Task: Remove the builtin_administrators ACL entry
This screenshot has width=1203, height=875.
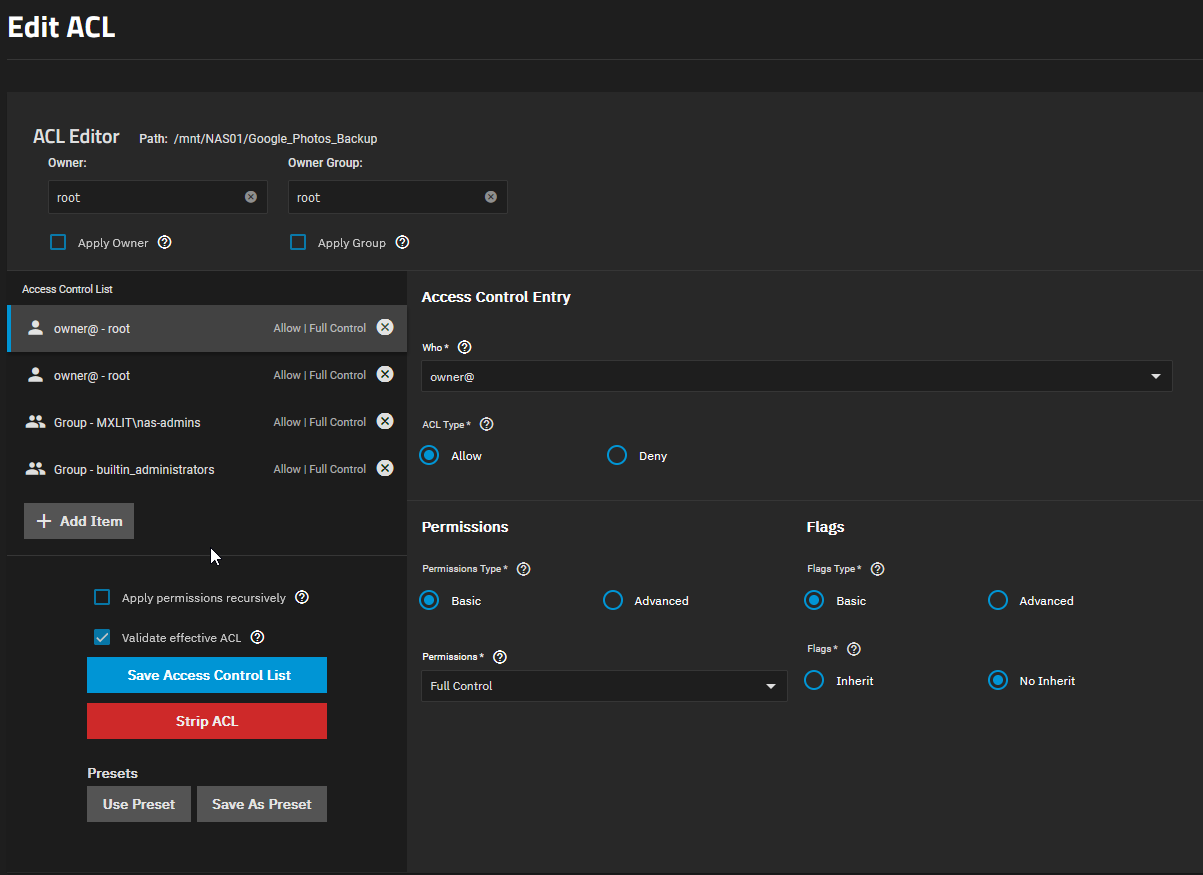Action: pyautogui.click(x=385, y=468)
